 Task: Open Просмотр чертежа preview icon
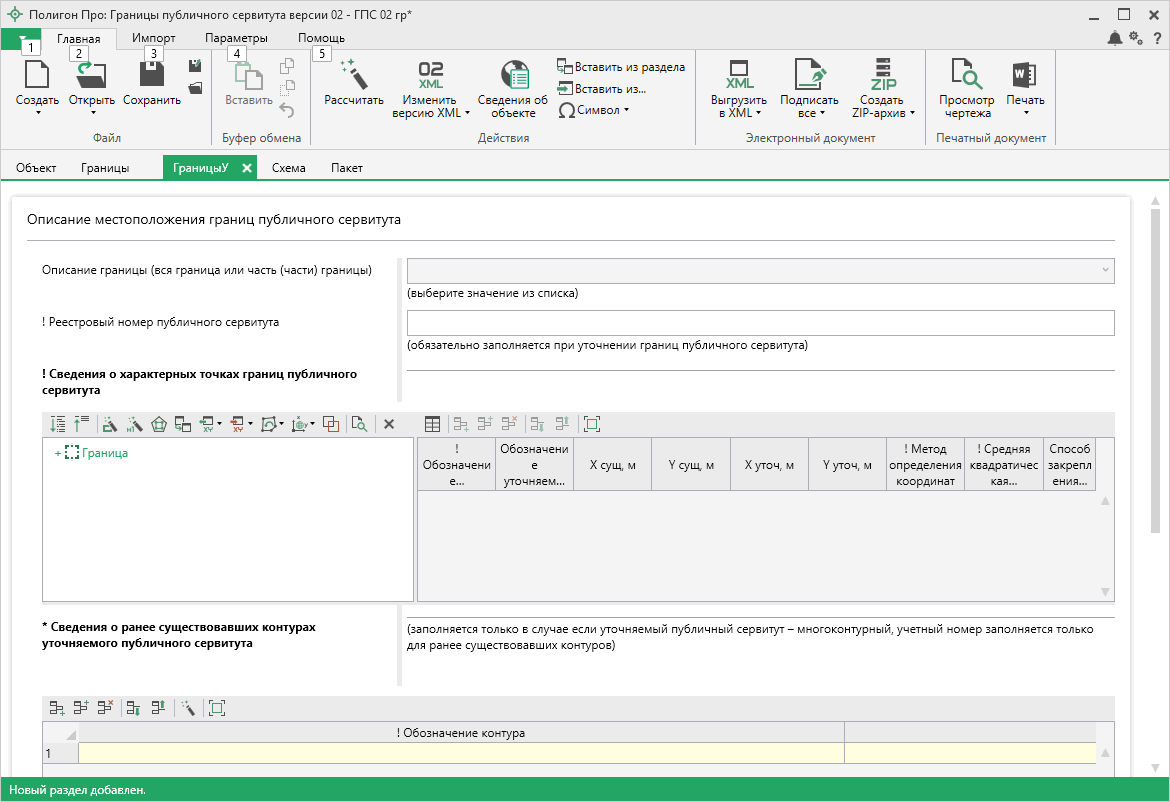tap(966, 75)
